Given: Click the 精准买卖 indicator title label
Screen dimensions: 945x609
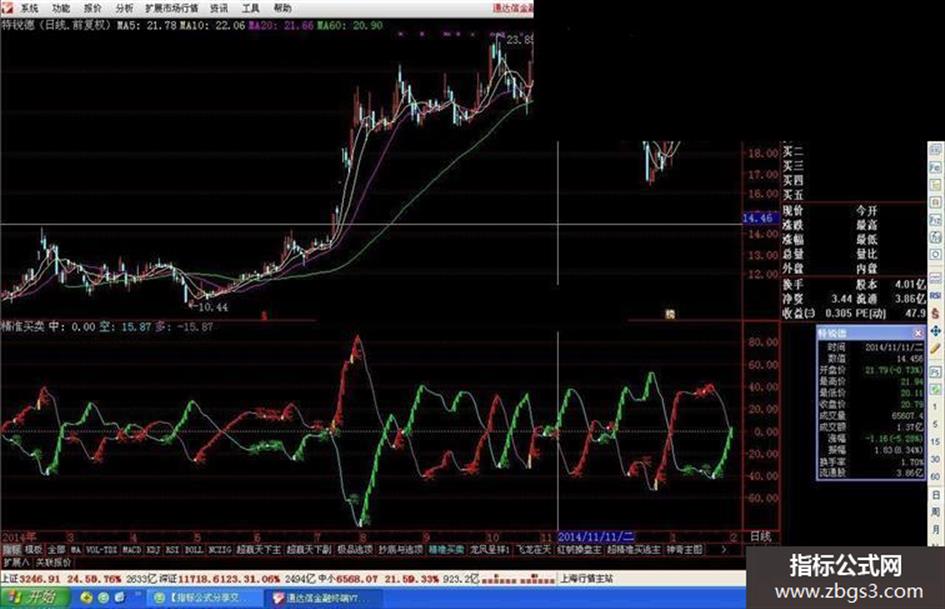Looking at the screenshot, I should click(x=23, y=326).
